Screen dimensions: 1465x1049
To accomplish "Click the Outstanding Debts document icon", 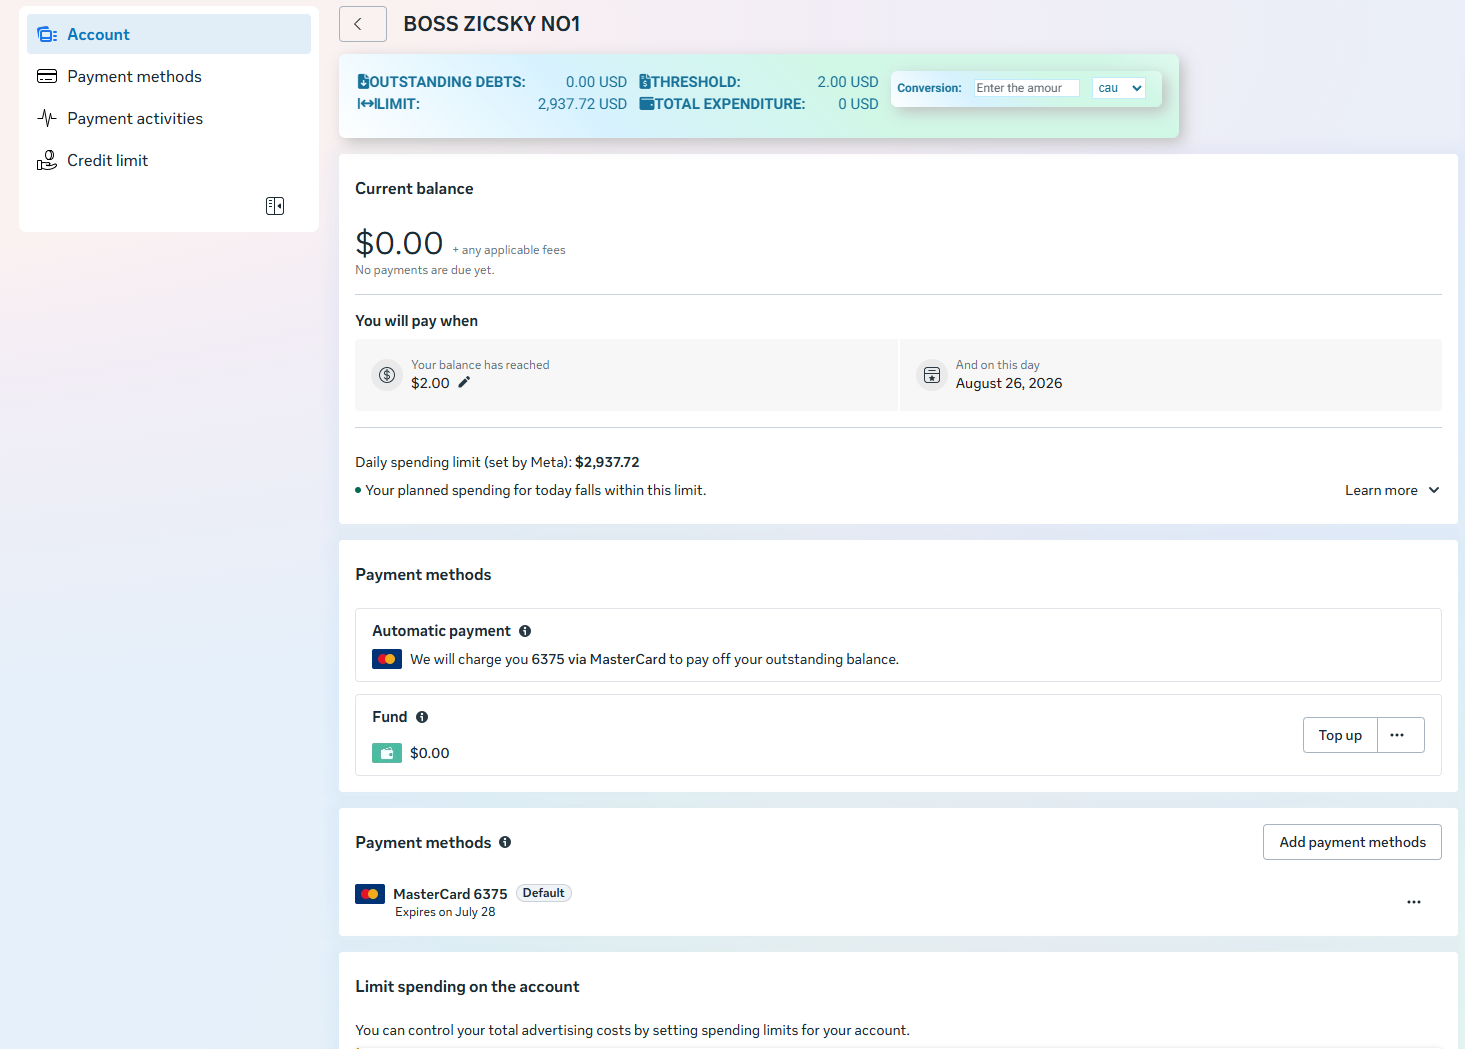I will [x=363, y=82].
